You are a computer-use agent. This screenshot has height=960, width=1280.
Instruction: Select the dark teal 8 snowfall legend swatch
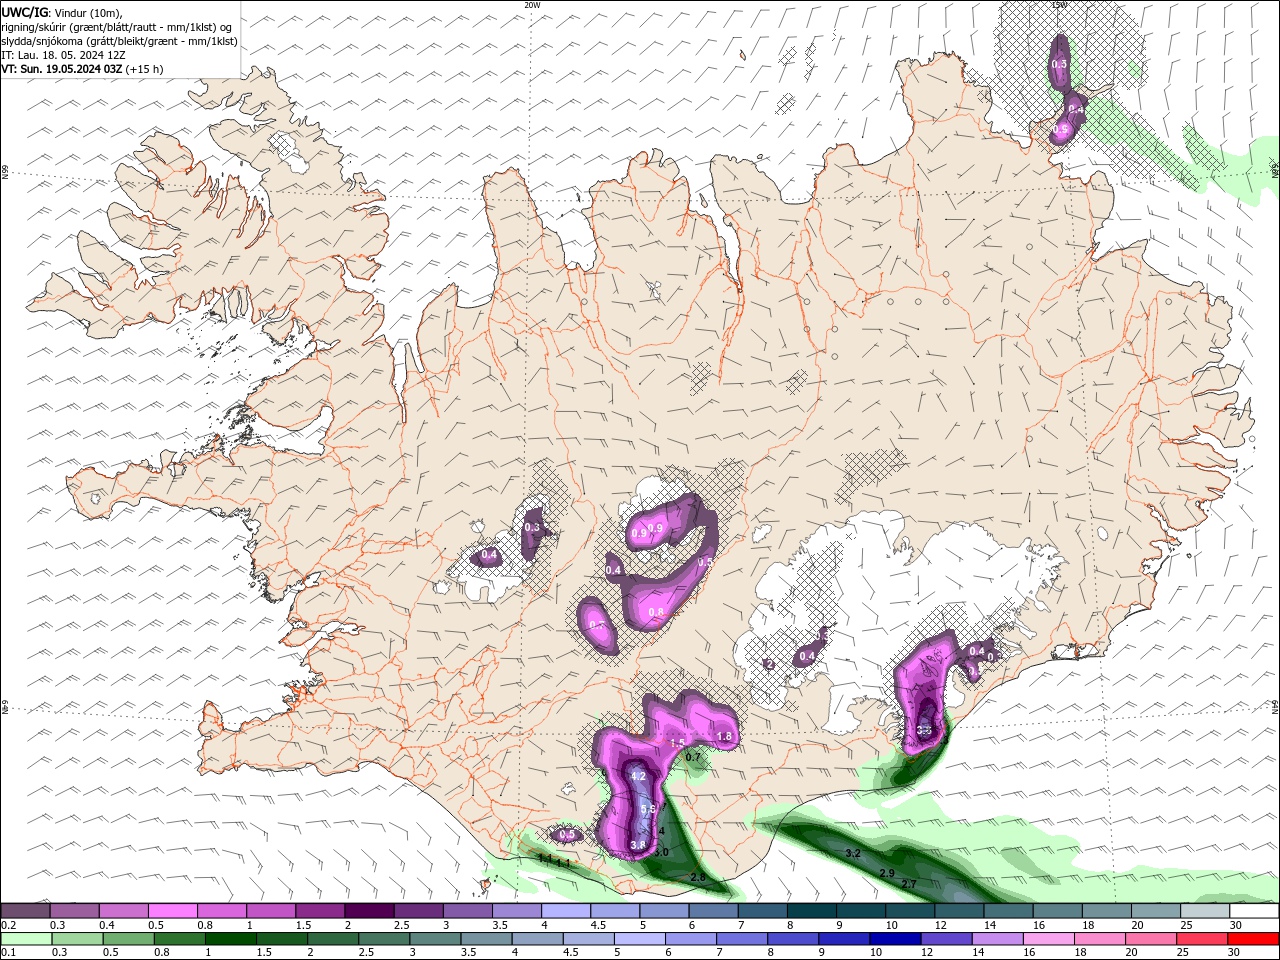pyautogui.click(x=812, y=910)
